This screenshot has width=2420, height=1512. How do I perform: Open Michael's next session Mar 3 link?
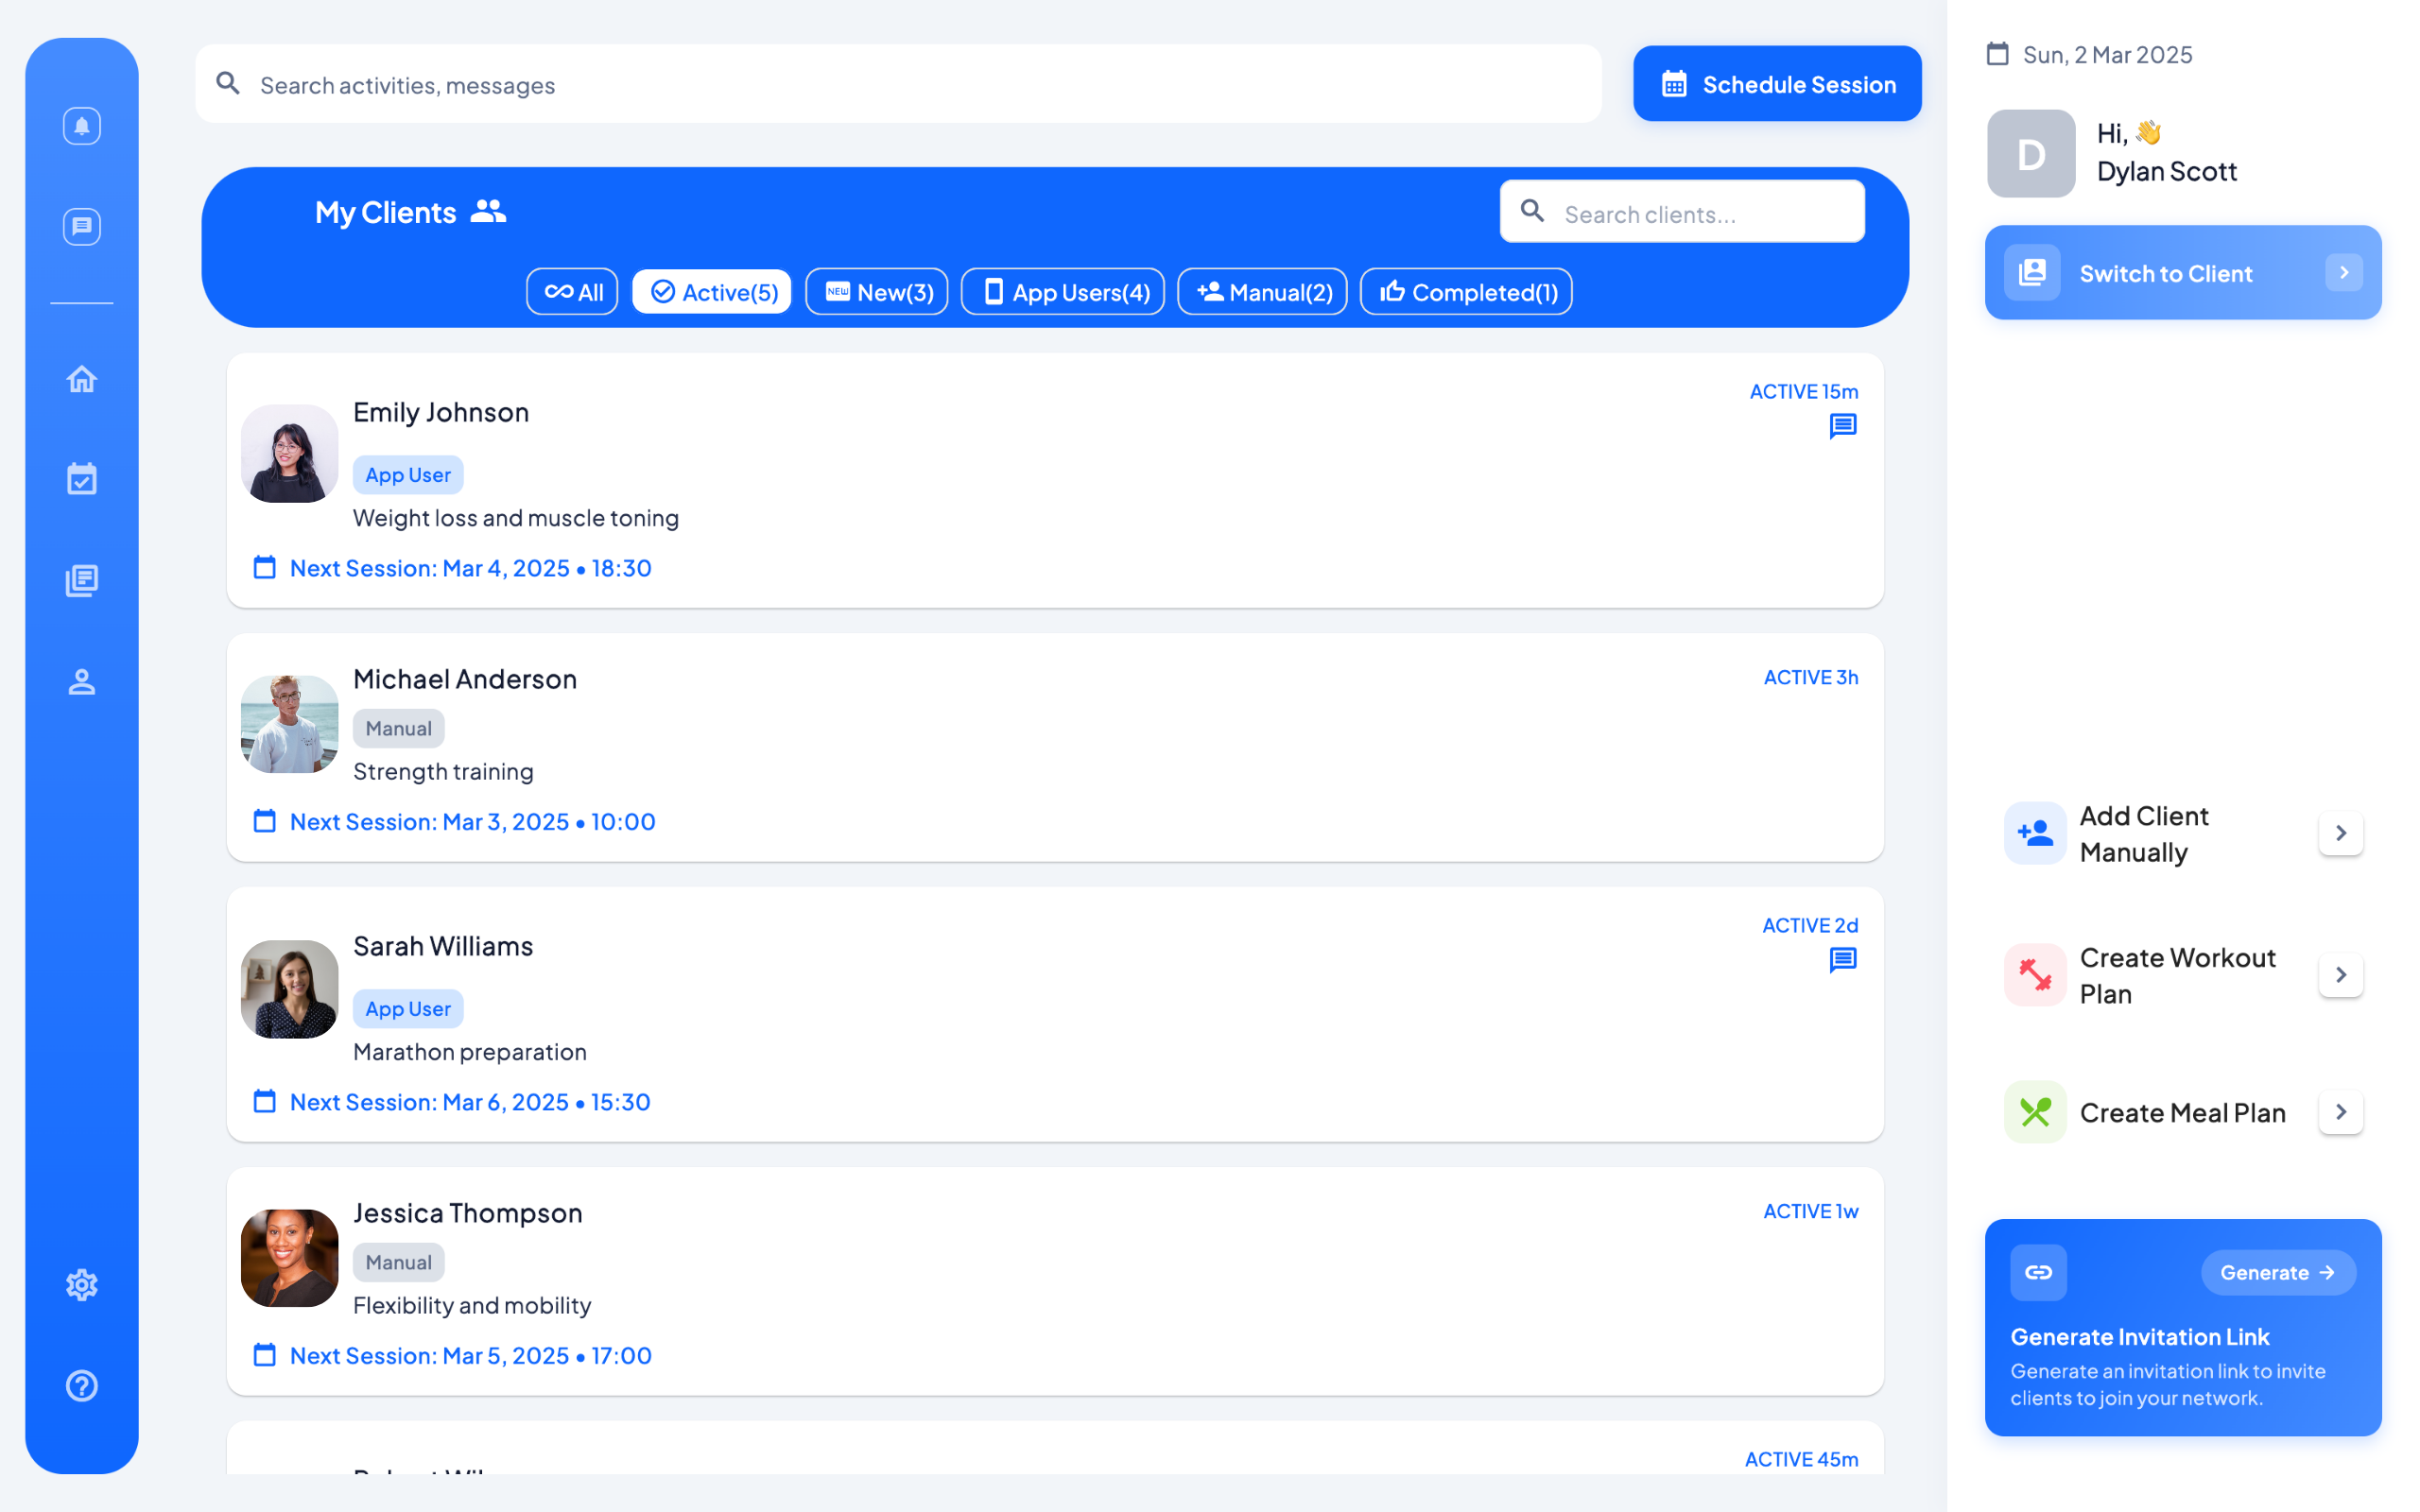[x=472, y=822]
